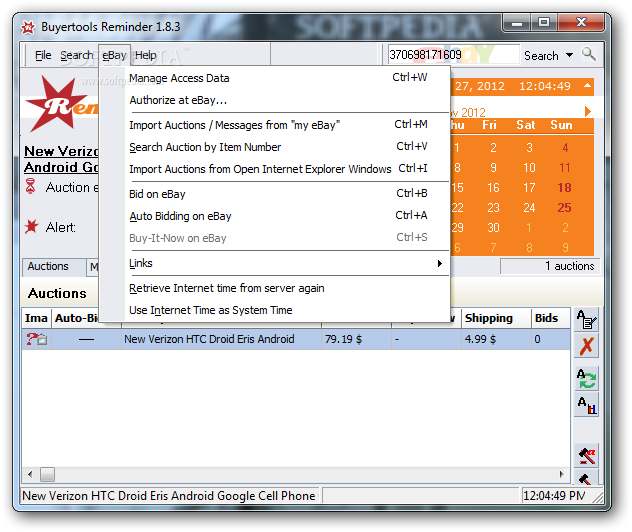This screenshot has height=532, width=632.
Task: Click the red X delete auction icon
Action: pos(586,346)
